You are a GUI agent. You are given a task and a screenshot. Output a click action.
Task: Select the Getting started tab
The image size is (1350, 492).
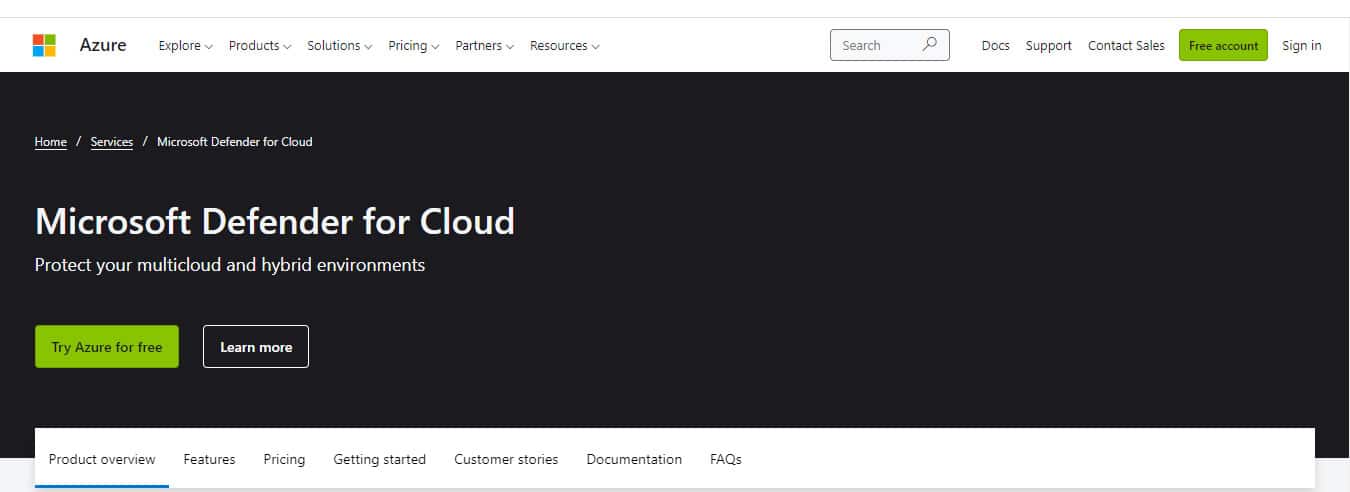click(380, 459)
